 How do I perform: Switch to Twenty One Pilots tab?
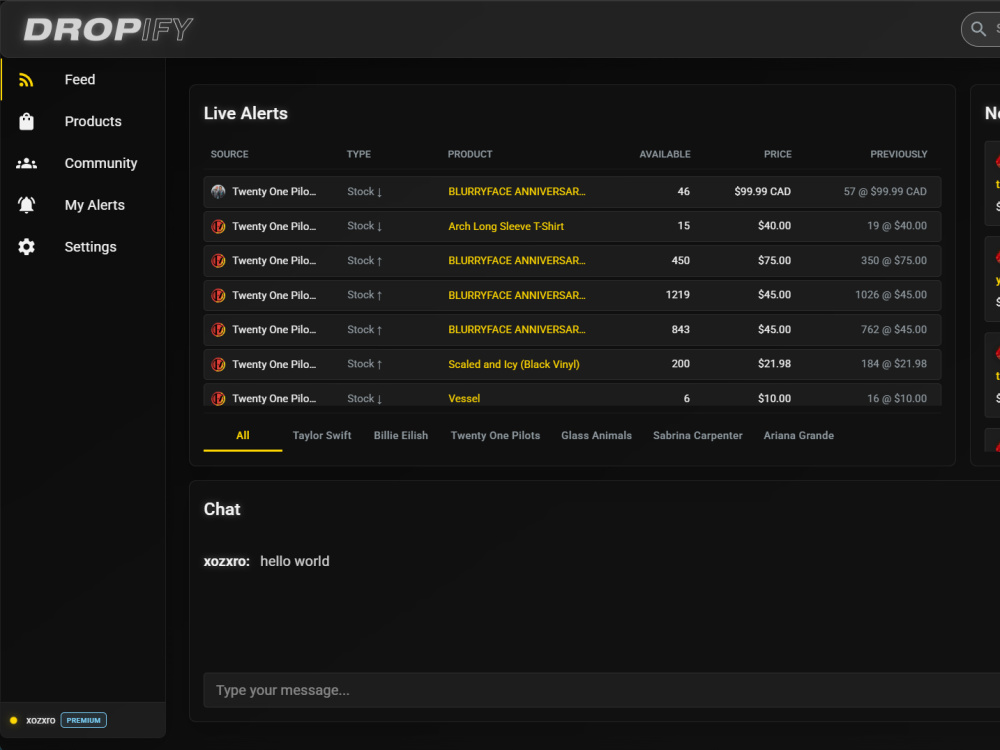[x=495, y=436]
